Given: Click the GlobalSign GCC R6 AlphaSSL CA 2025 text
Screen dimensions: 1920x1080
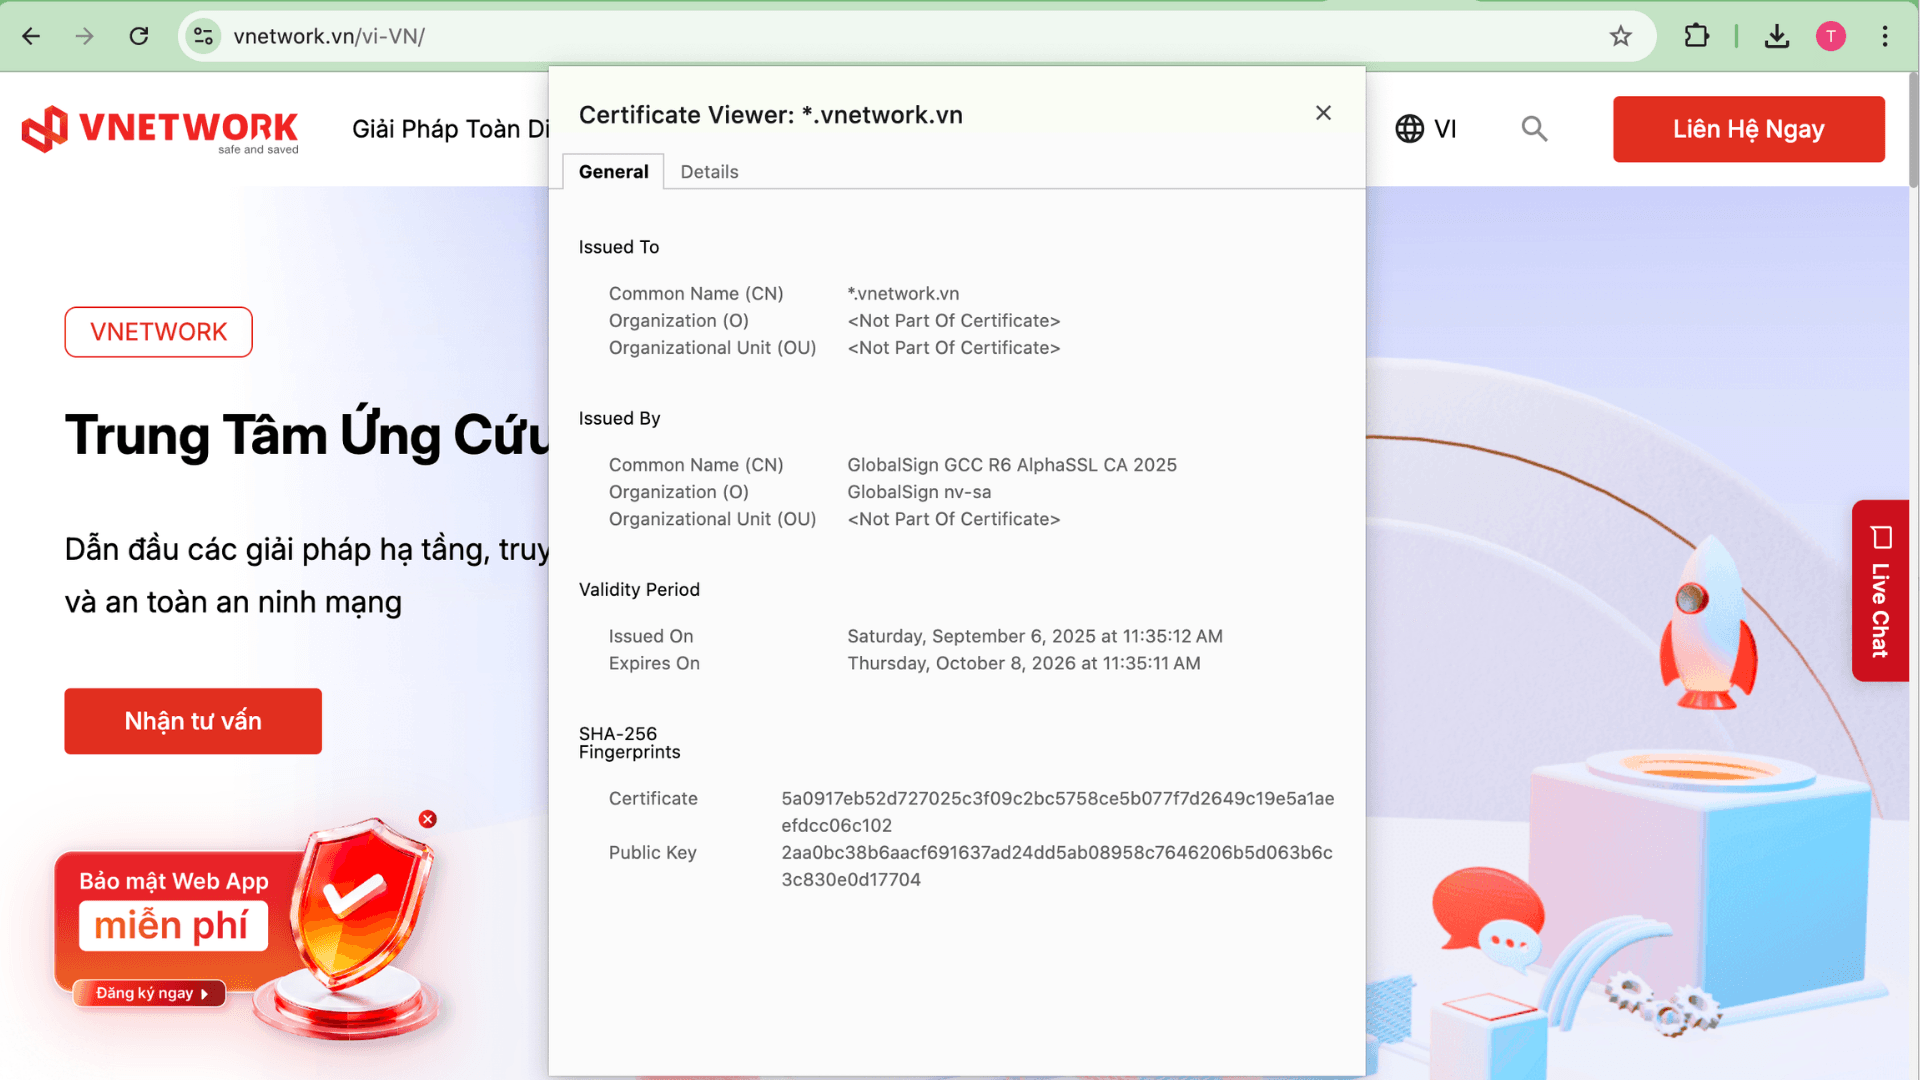Looking at the screenshot, I should (x=1012, y=465).
